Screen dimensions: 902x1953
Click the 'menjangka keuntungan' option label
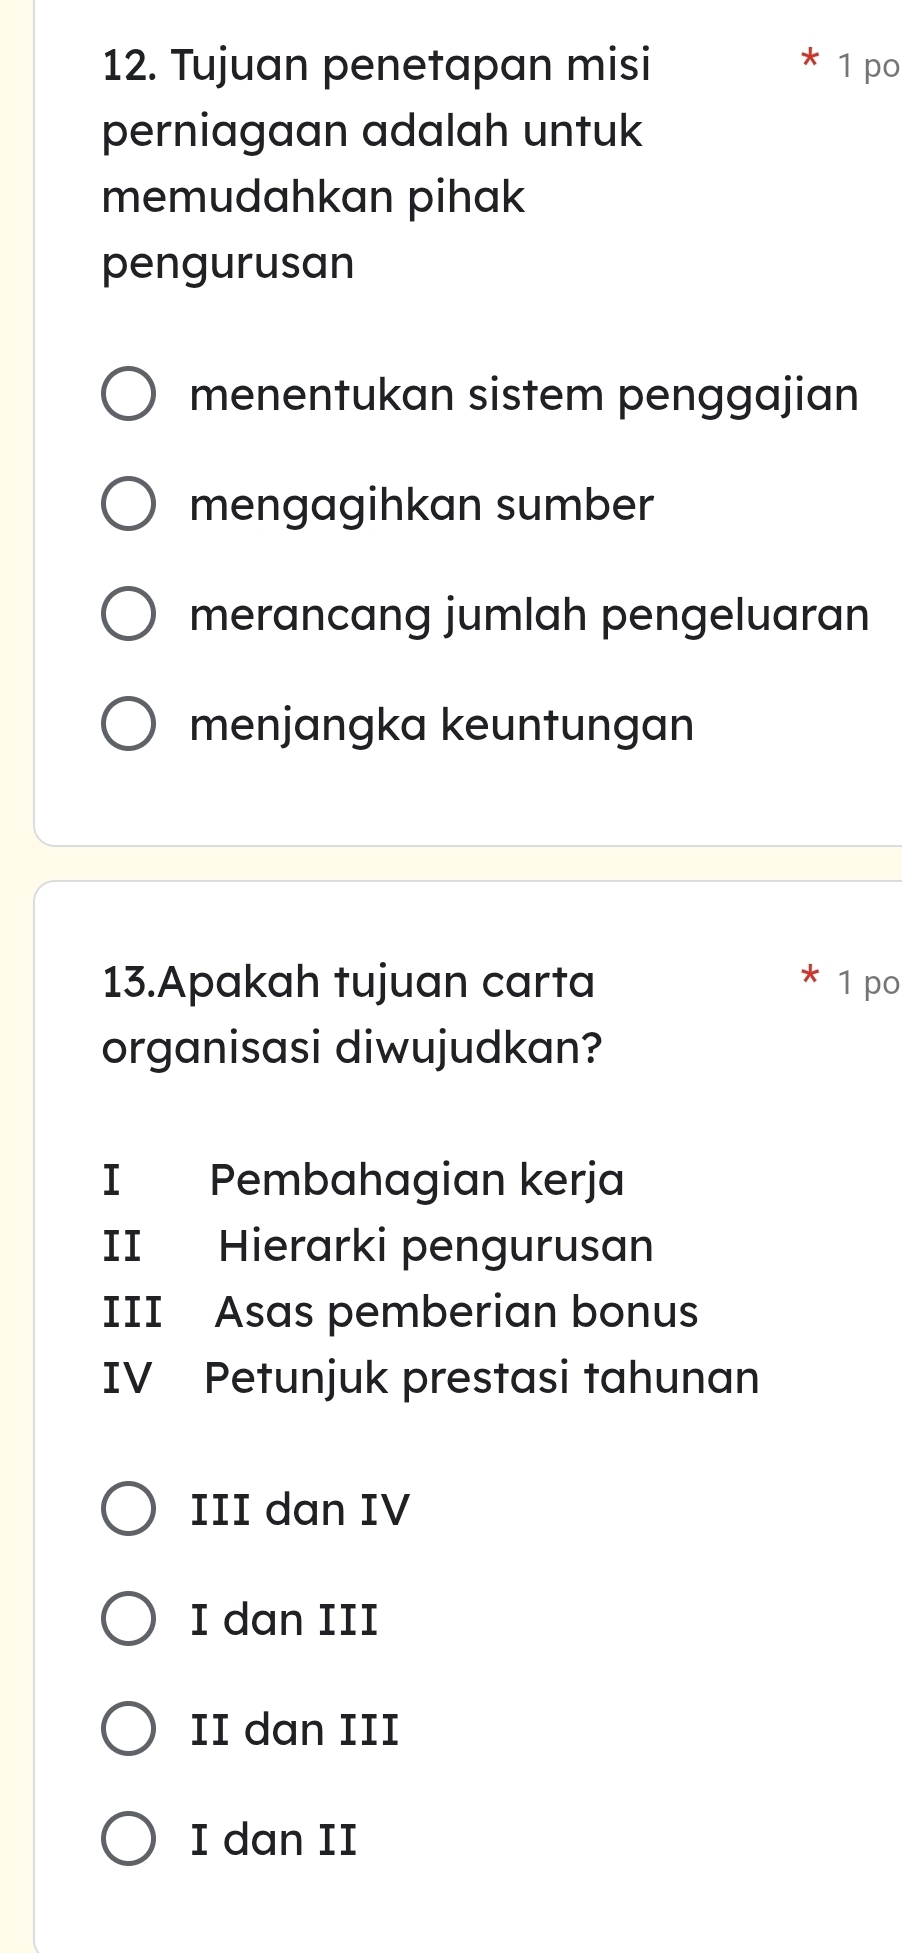[x=441, y=725]
